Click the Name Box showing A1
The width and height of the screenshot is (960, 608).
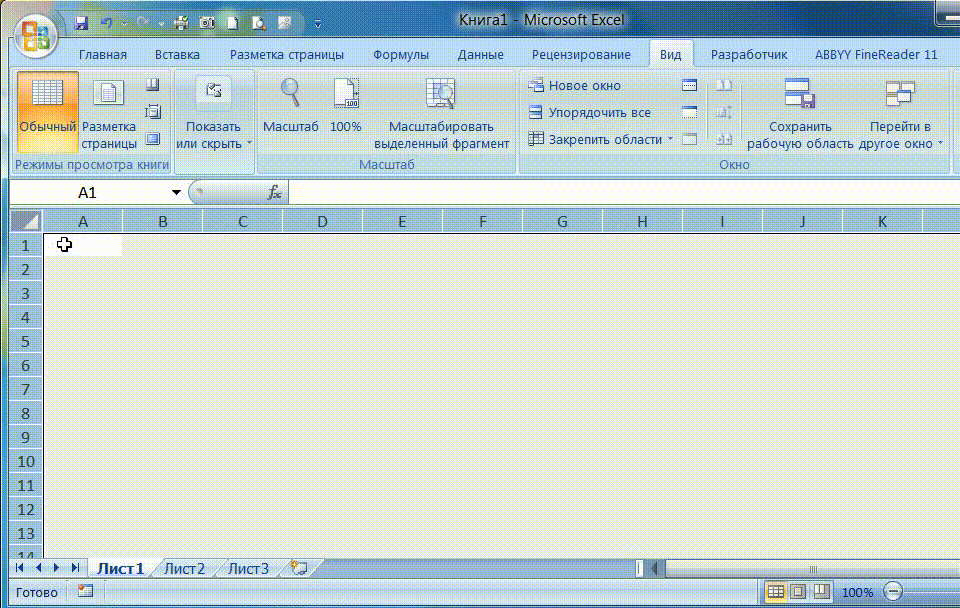click(89, 193)
